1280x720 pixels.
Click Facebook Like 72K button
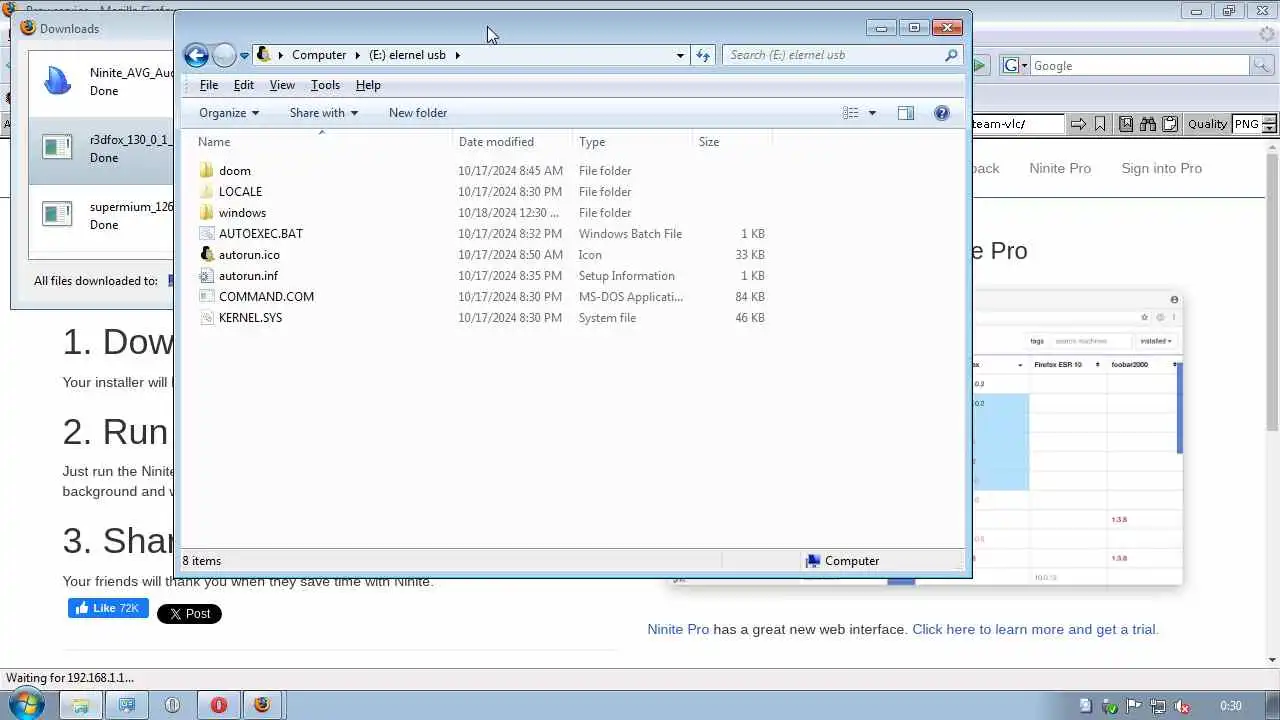(108, 608)
